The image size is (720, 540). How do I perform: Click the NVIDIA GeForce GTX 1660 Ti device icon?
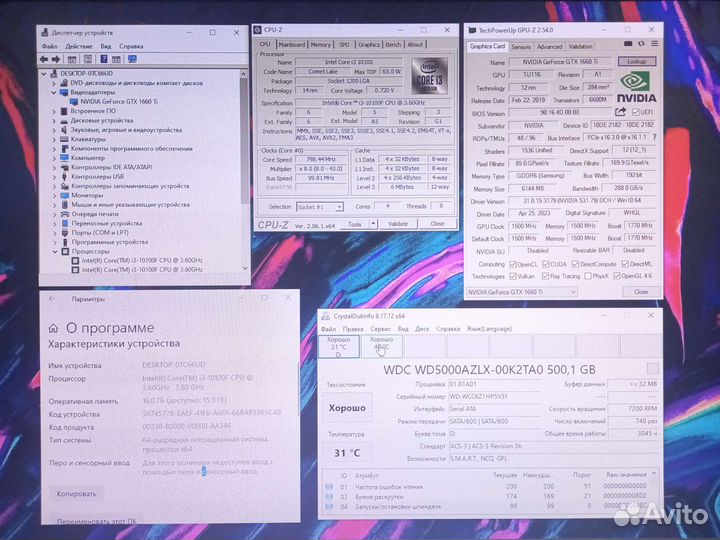pos(73,101)
